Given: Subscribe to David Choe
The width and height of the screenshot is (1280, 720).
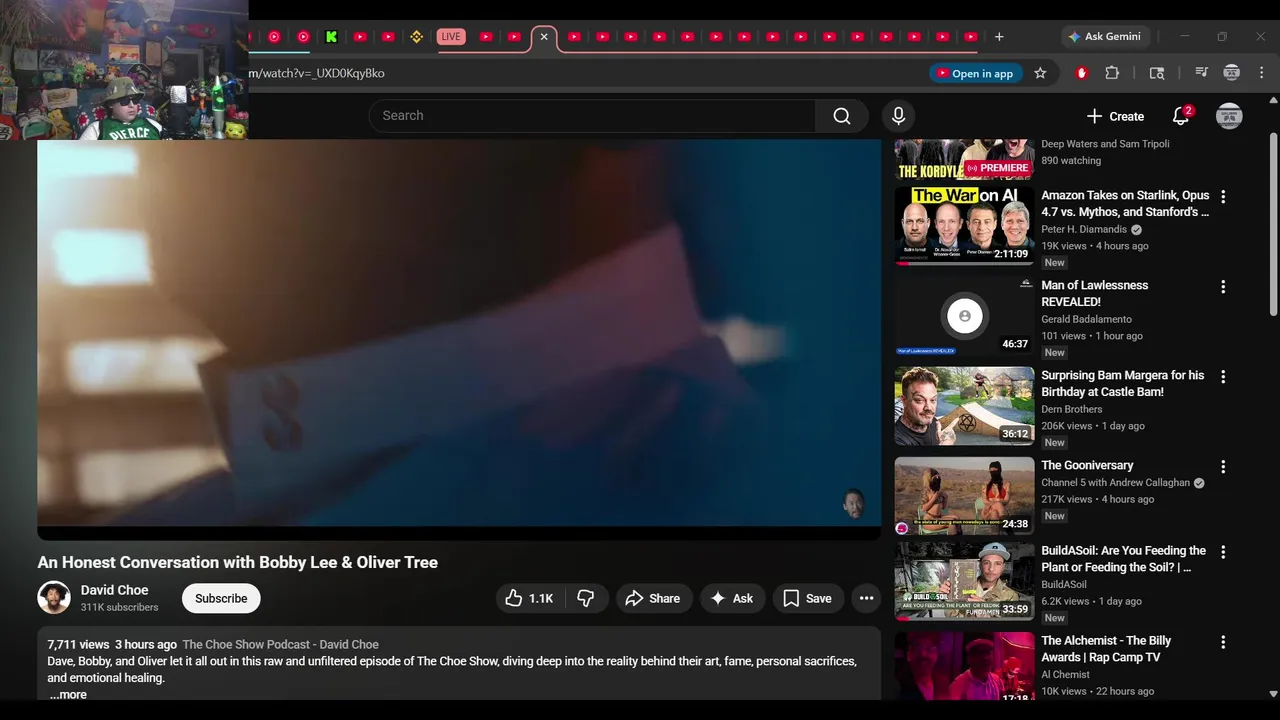Looking at the screenshot, I should 221,598.
